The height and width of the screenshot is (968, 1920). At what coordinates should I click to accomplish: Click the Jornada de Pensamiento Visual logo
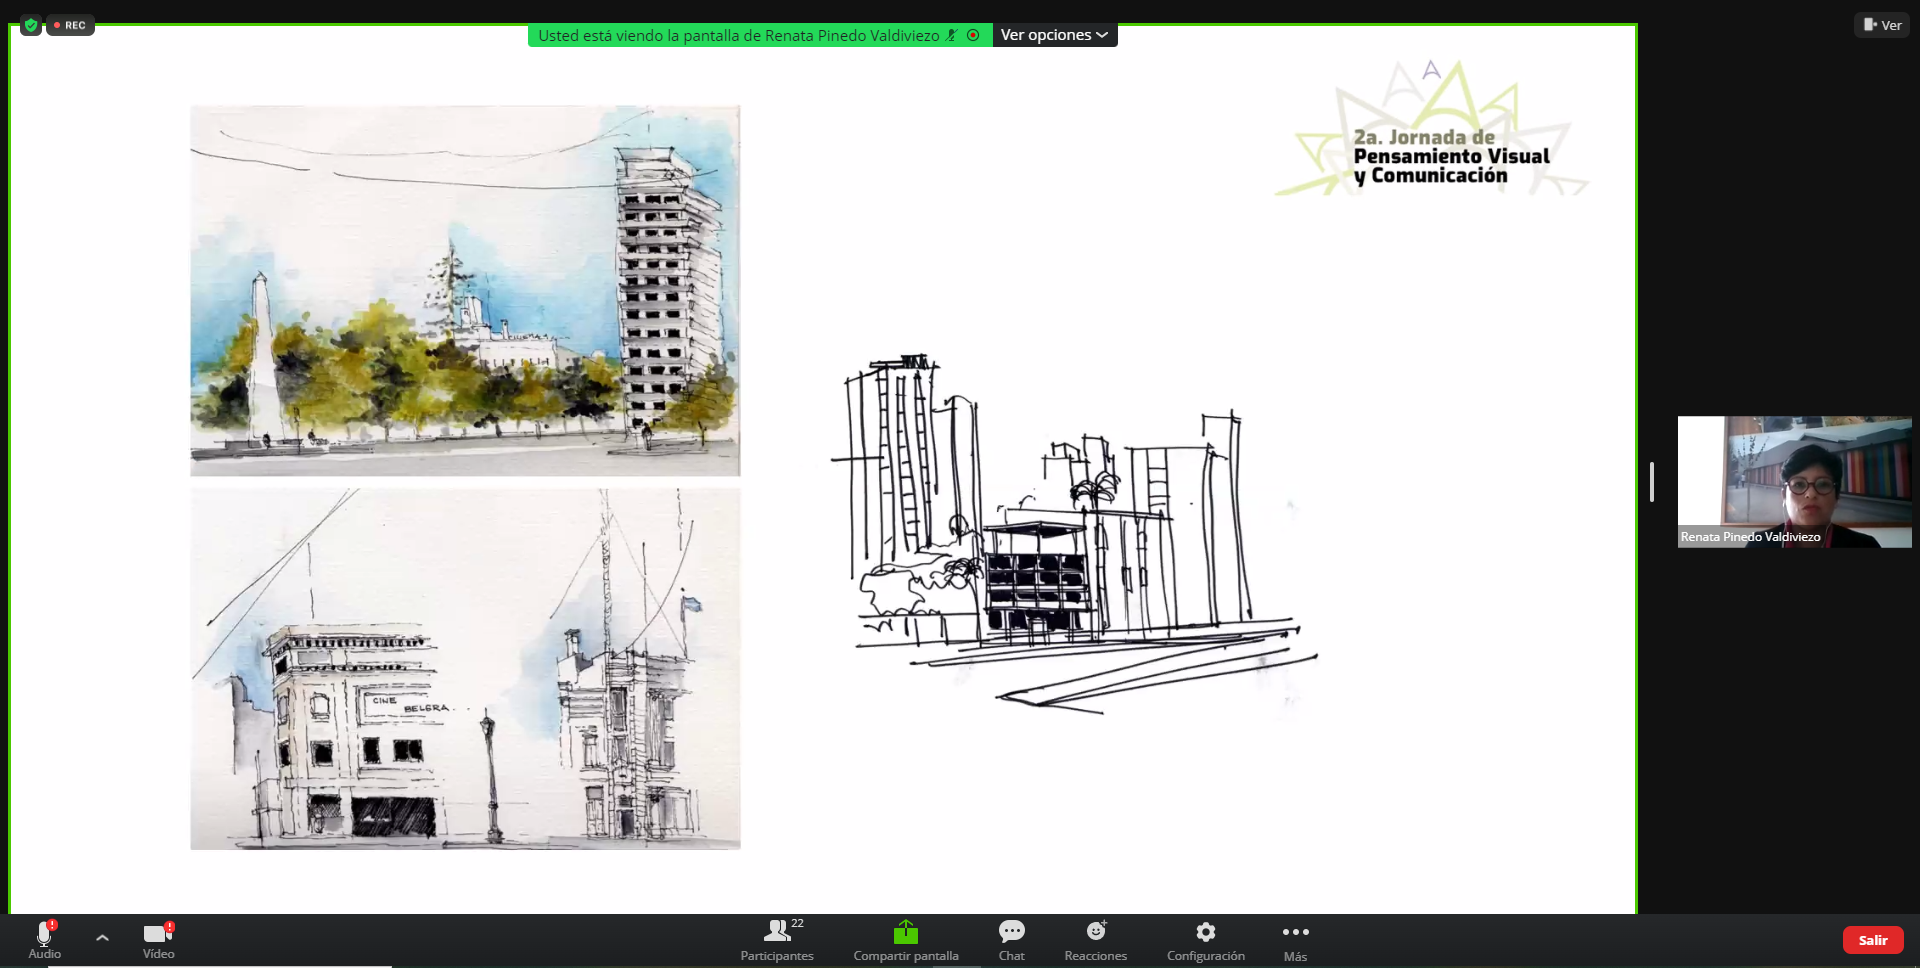coord(1432,128)
